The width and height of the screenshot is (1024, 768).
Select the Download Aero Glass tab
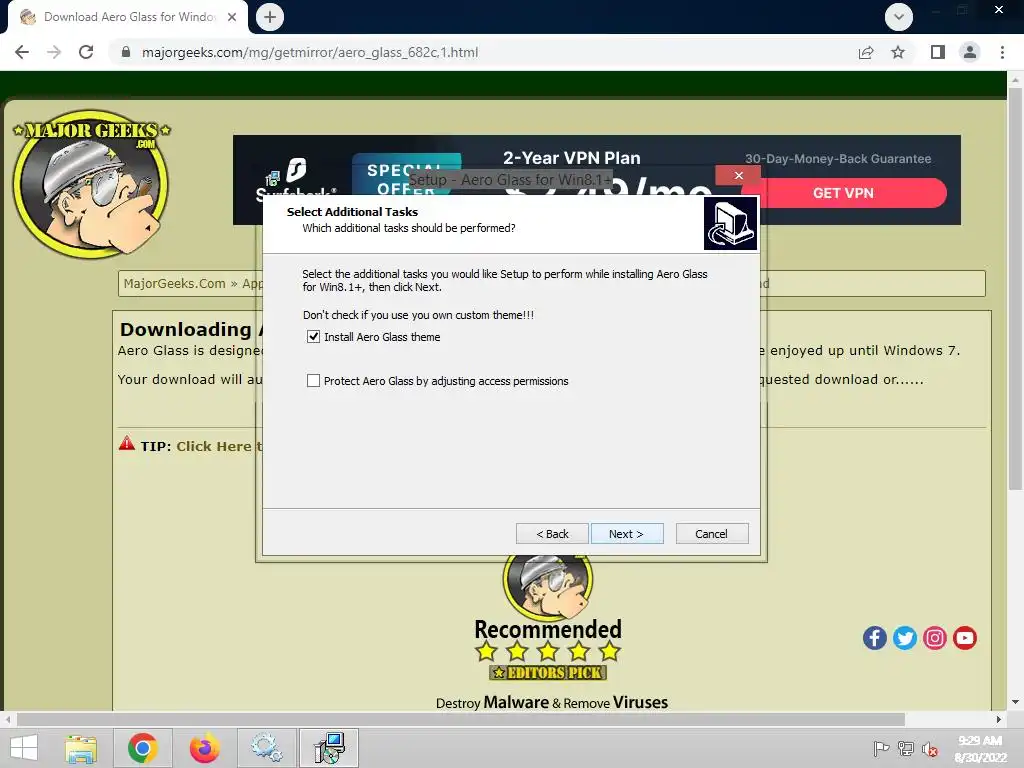pyautogui.click(x=128, y=17)
